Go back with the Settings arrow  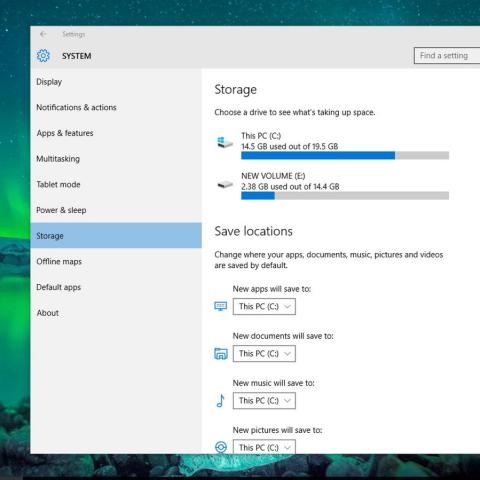[x=43, y=34]
